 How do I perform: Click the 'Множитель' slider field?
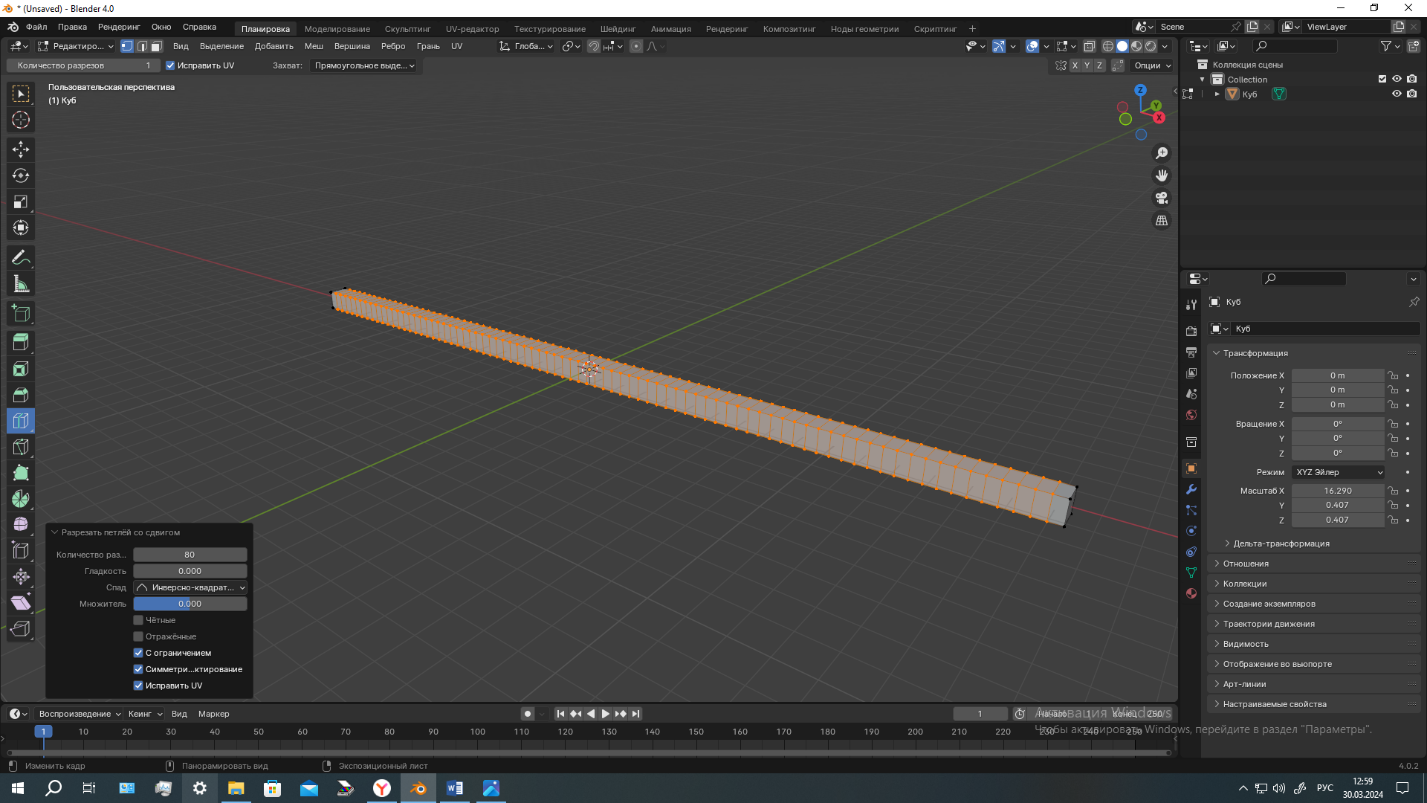click(x=190, y=604)
